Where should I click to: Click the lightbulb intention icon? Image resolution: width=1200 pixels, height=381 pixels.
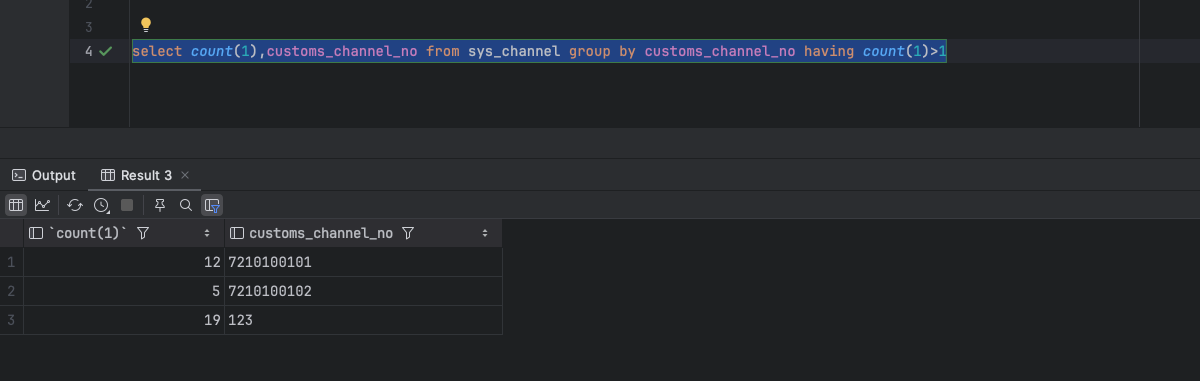[145, 24]
